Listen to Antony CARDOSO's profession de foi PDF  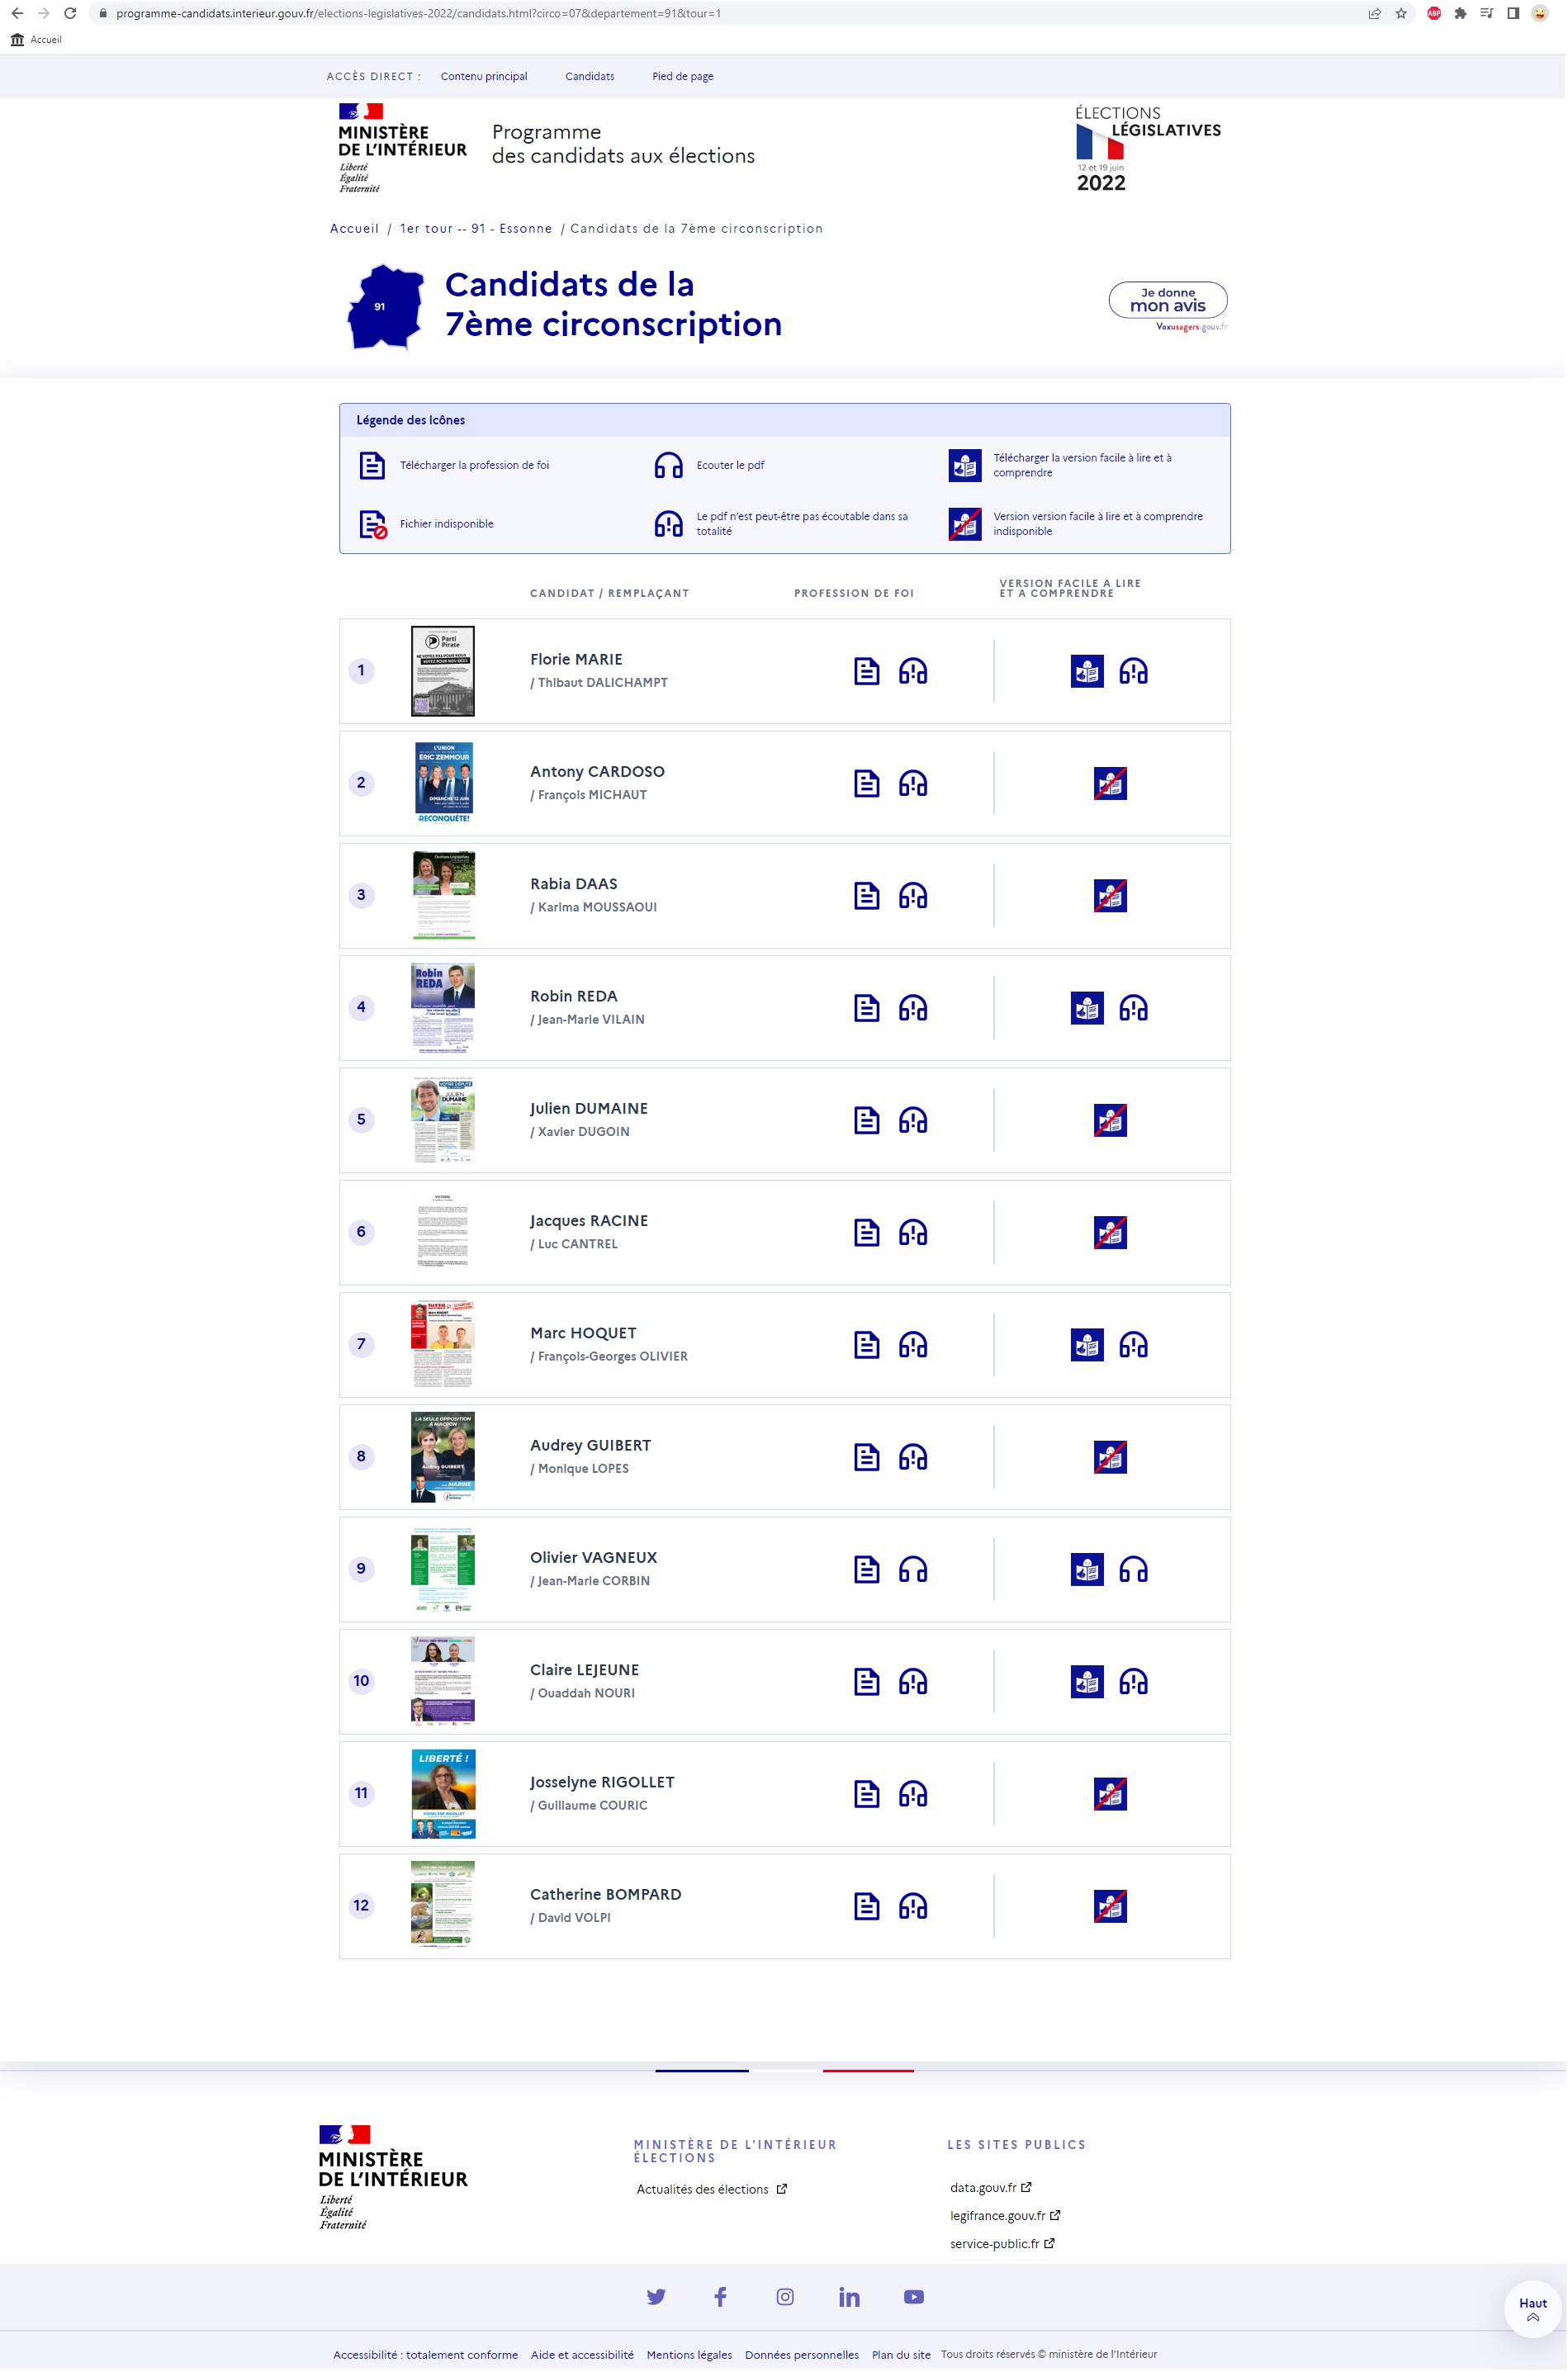tap(912, 783)
